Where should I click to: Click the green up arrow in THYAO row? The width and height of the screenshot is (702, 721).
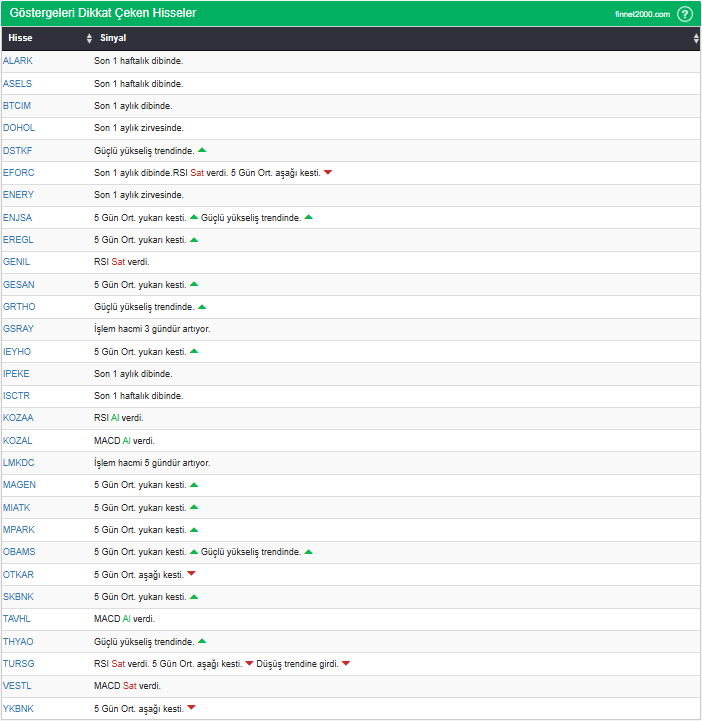[202, 641]
